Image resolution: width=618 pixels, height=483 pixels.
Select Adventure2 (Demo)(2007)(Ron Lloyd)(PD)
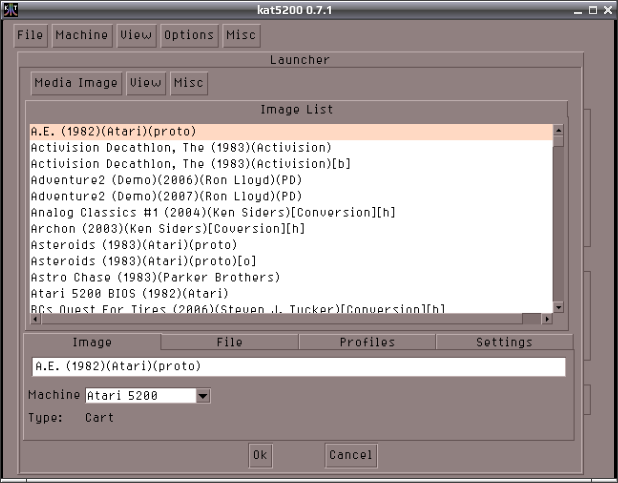point(291,196)
